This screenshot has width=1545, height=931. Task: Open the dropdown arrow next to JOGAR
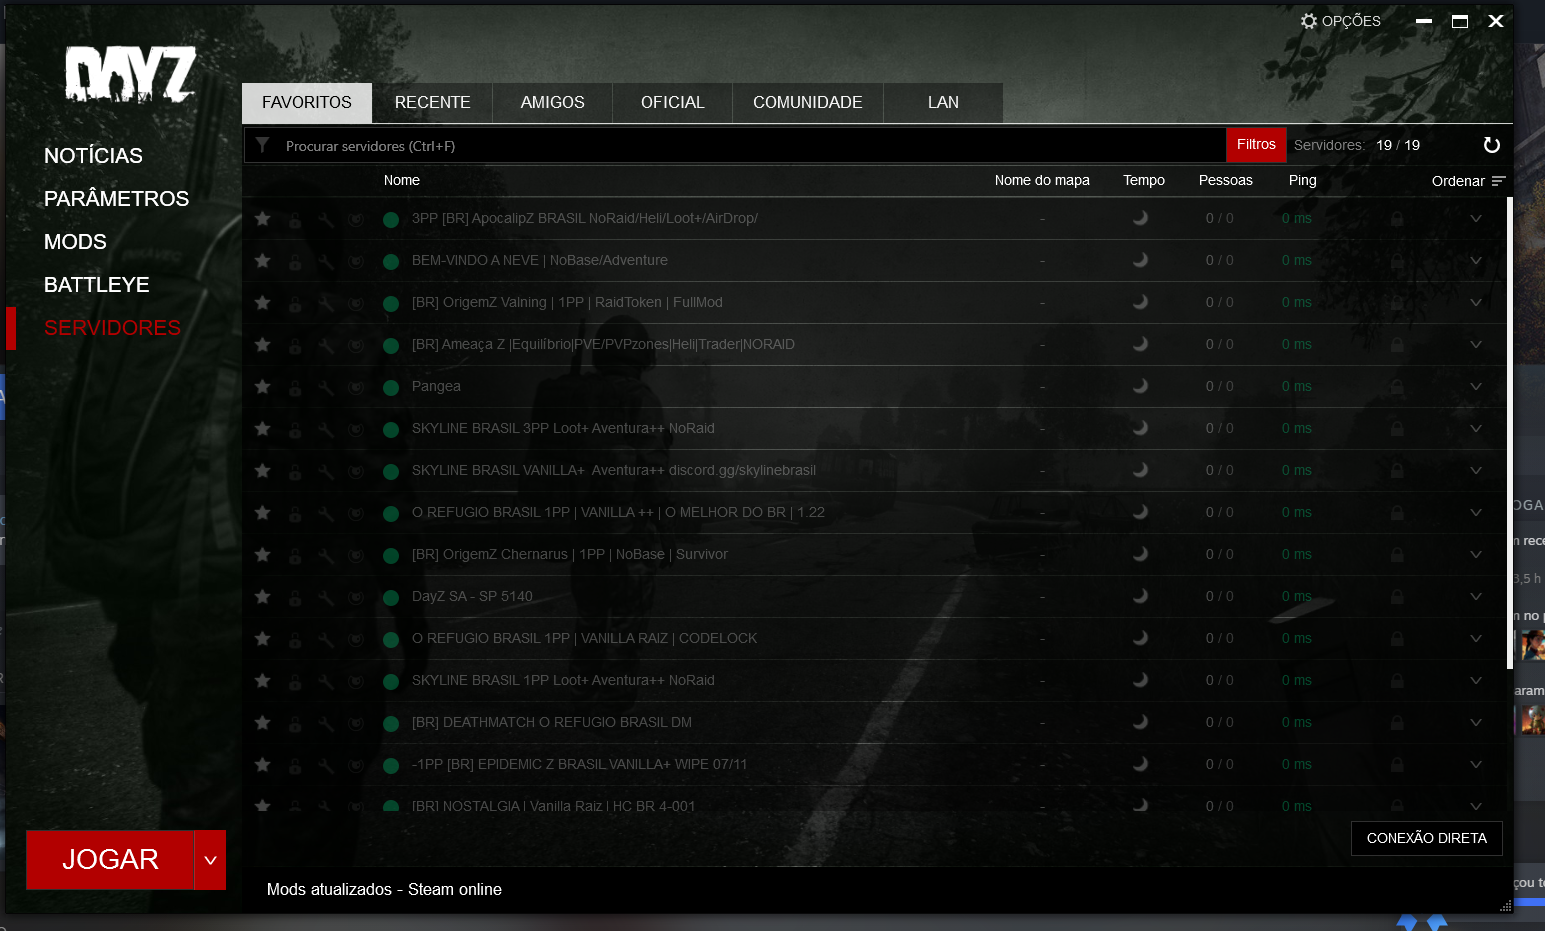(210, 860)
